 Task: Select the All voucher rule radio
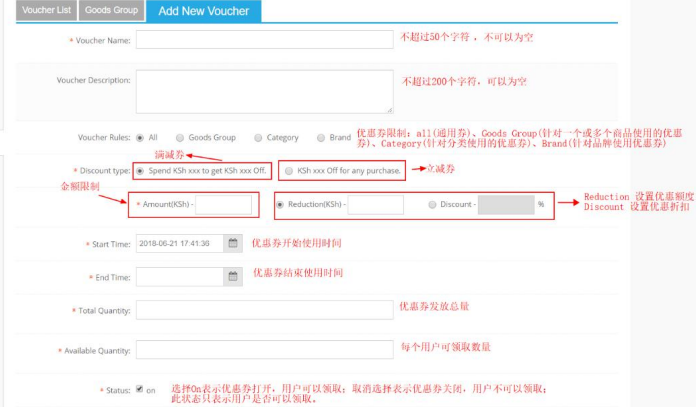[x=140, y=138]
